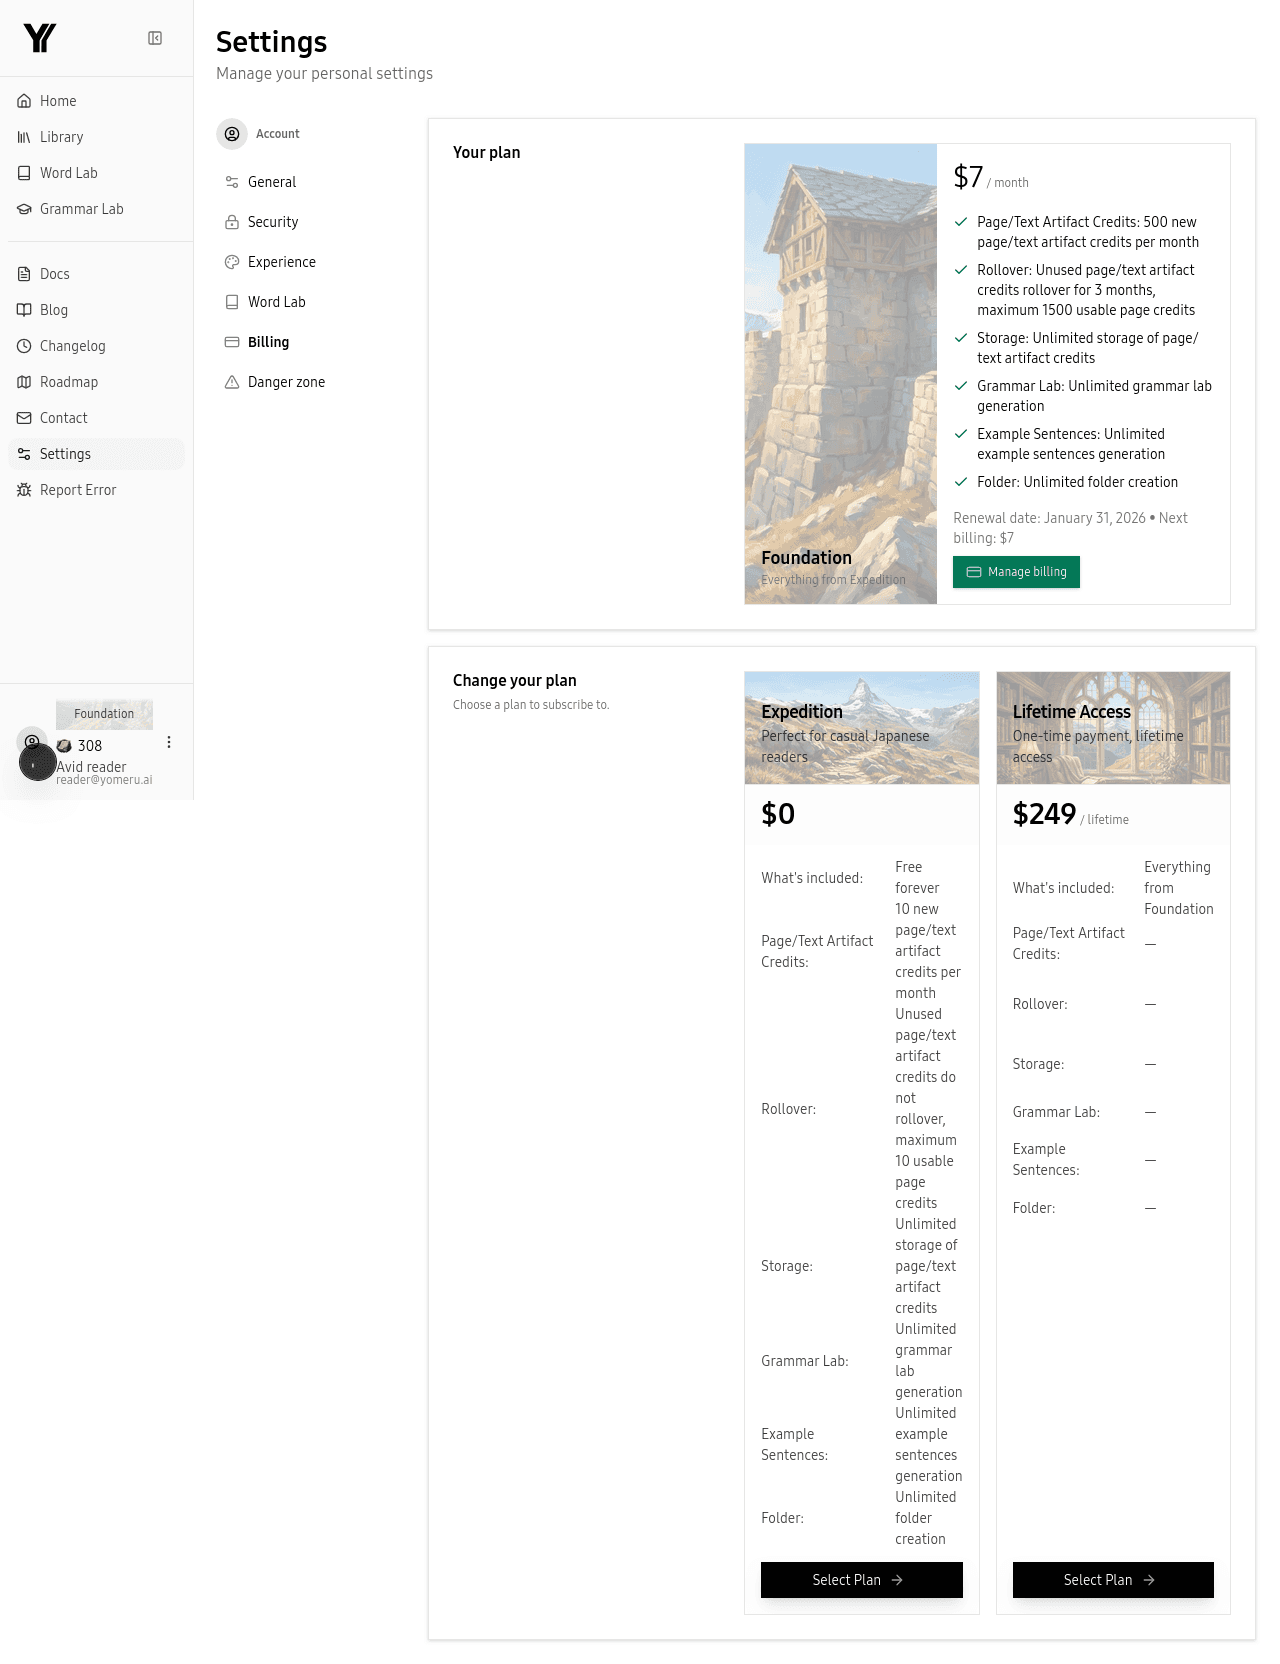1280x1664 pixels.
Task: Go to Home page
Action: (96, 101)
